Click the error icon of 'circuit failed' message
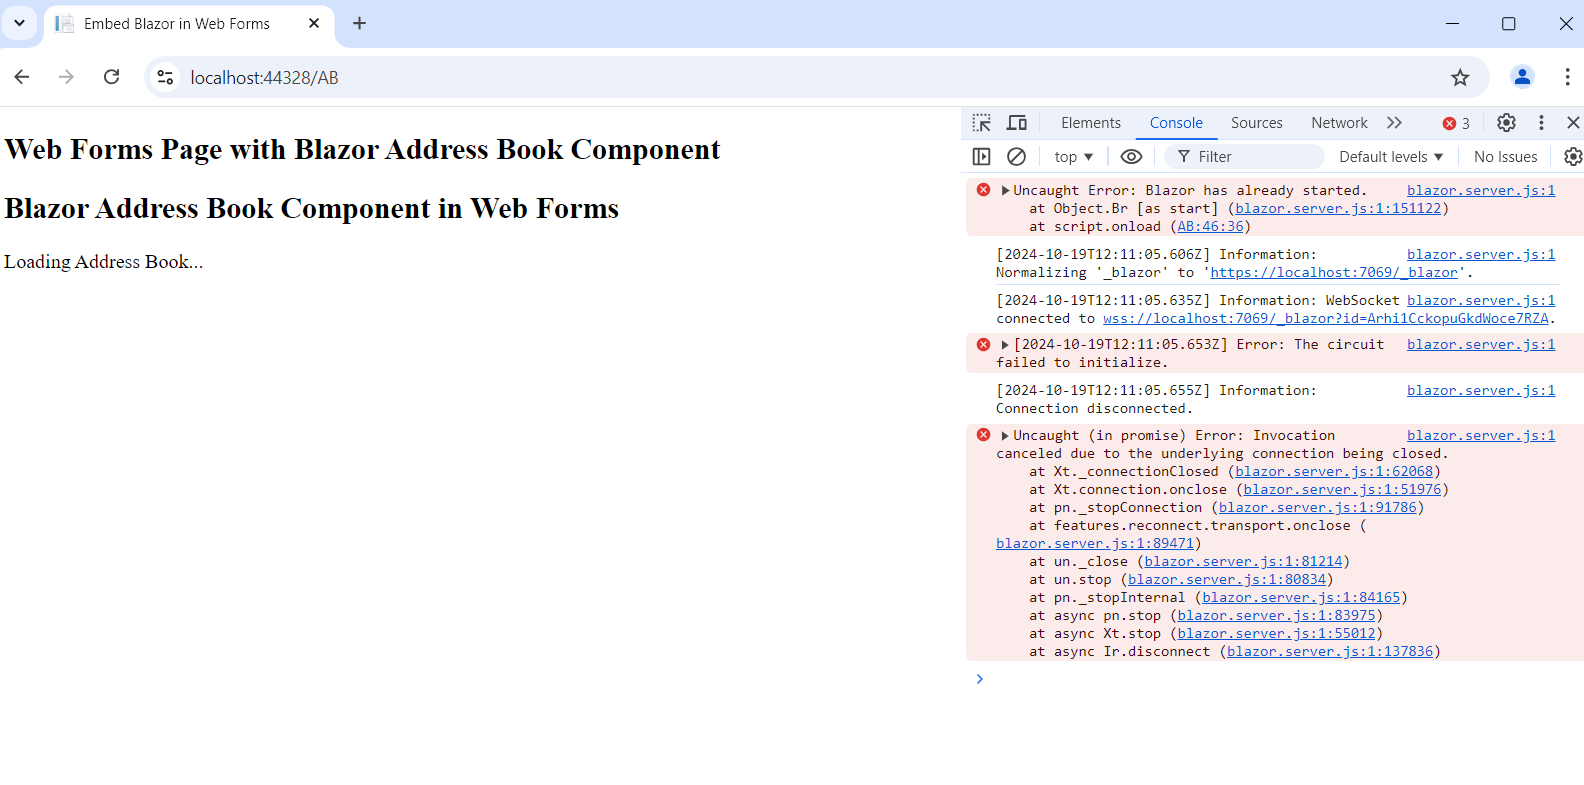 click(x=983, y=345)
